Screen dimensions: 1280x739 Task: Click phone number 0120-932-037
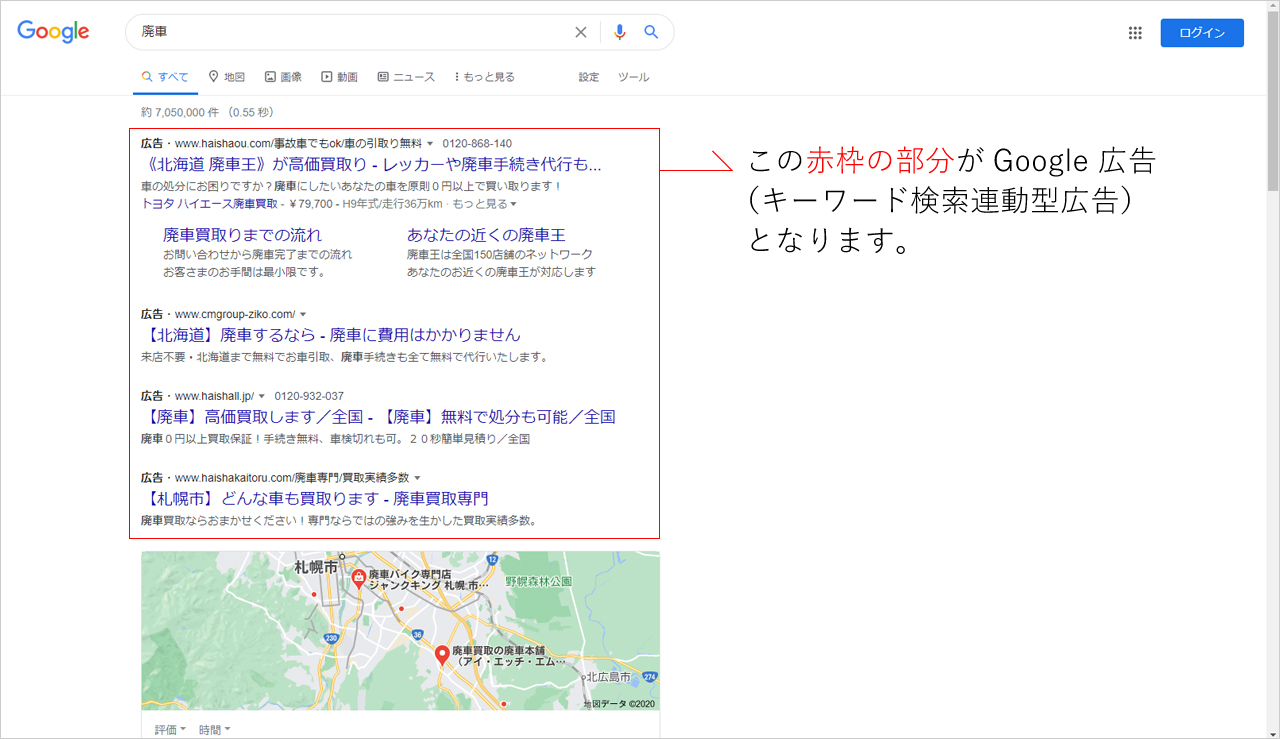click(309, 396)
